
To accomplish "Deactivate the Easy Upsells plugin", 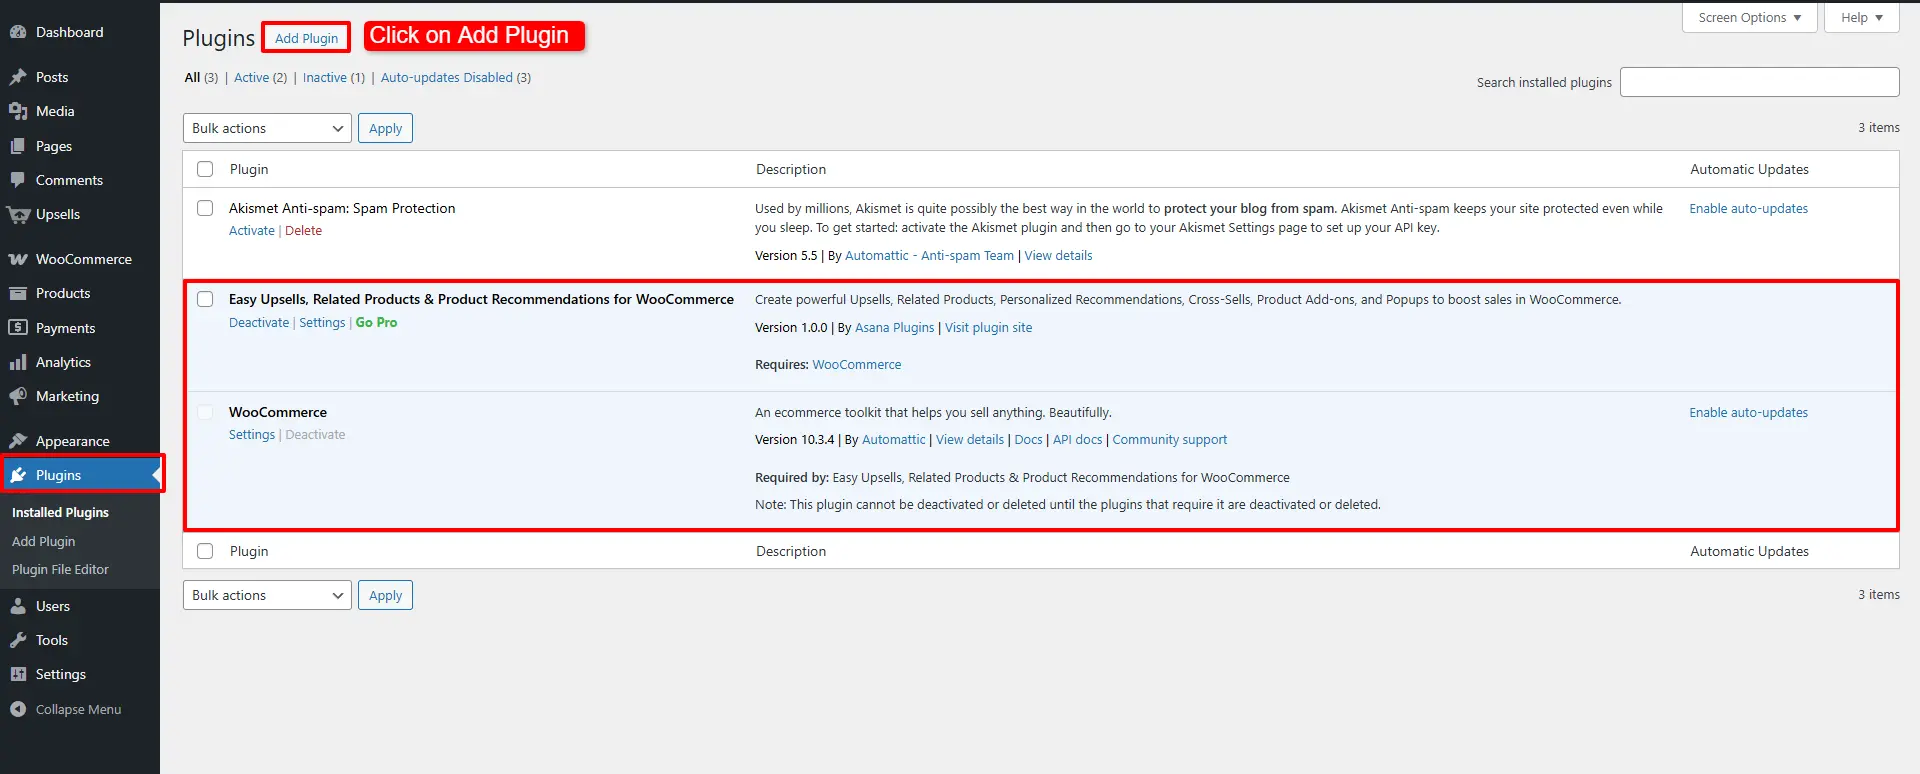I will [259, 322].
